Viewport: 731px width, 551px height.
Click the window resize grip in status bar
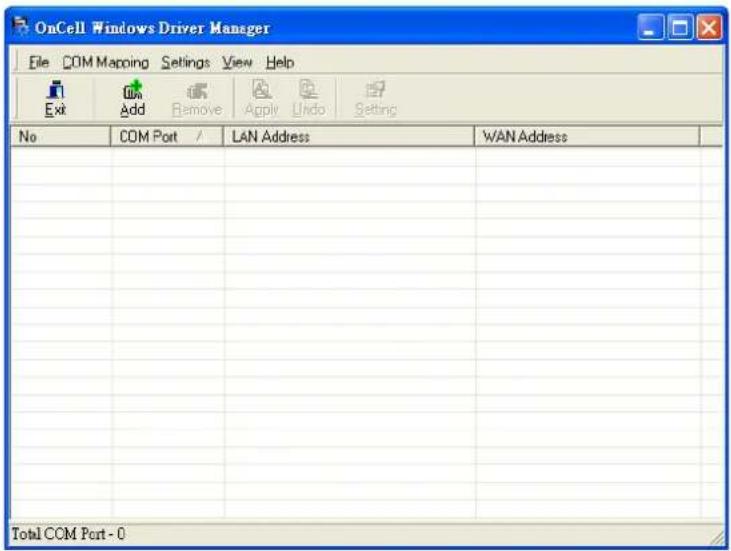tap(716, 537)
